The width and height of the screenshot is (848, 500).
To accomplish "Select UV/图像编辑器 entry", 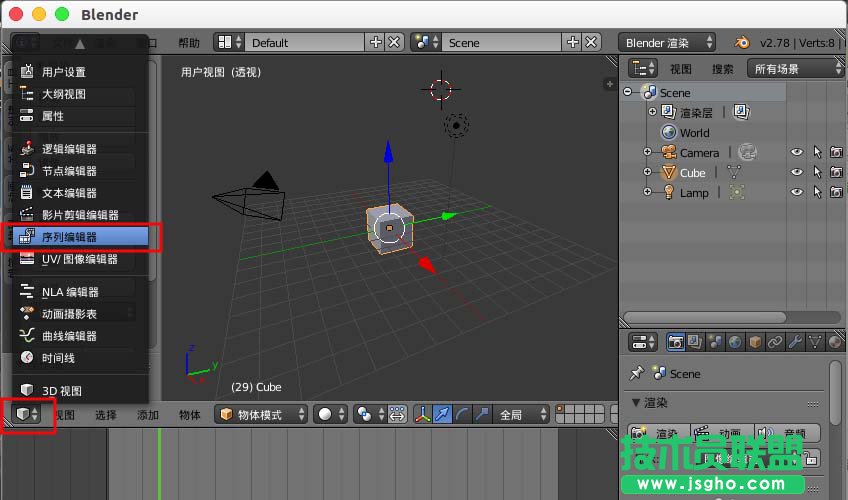I will coord(80,259).
